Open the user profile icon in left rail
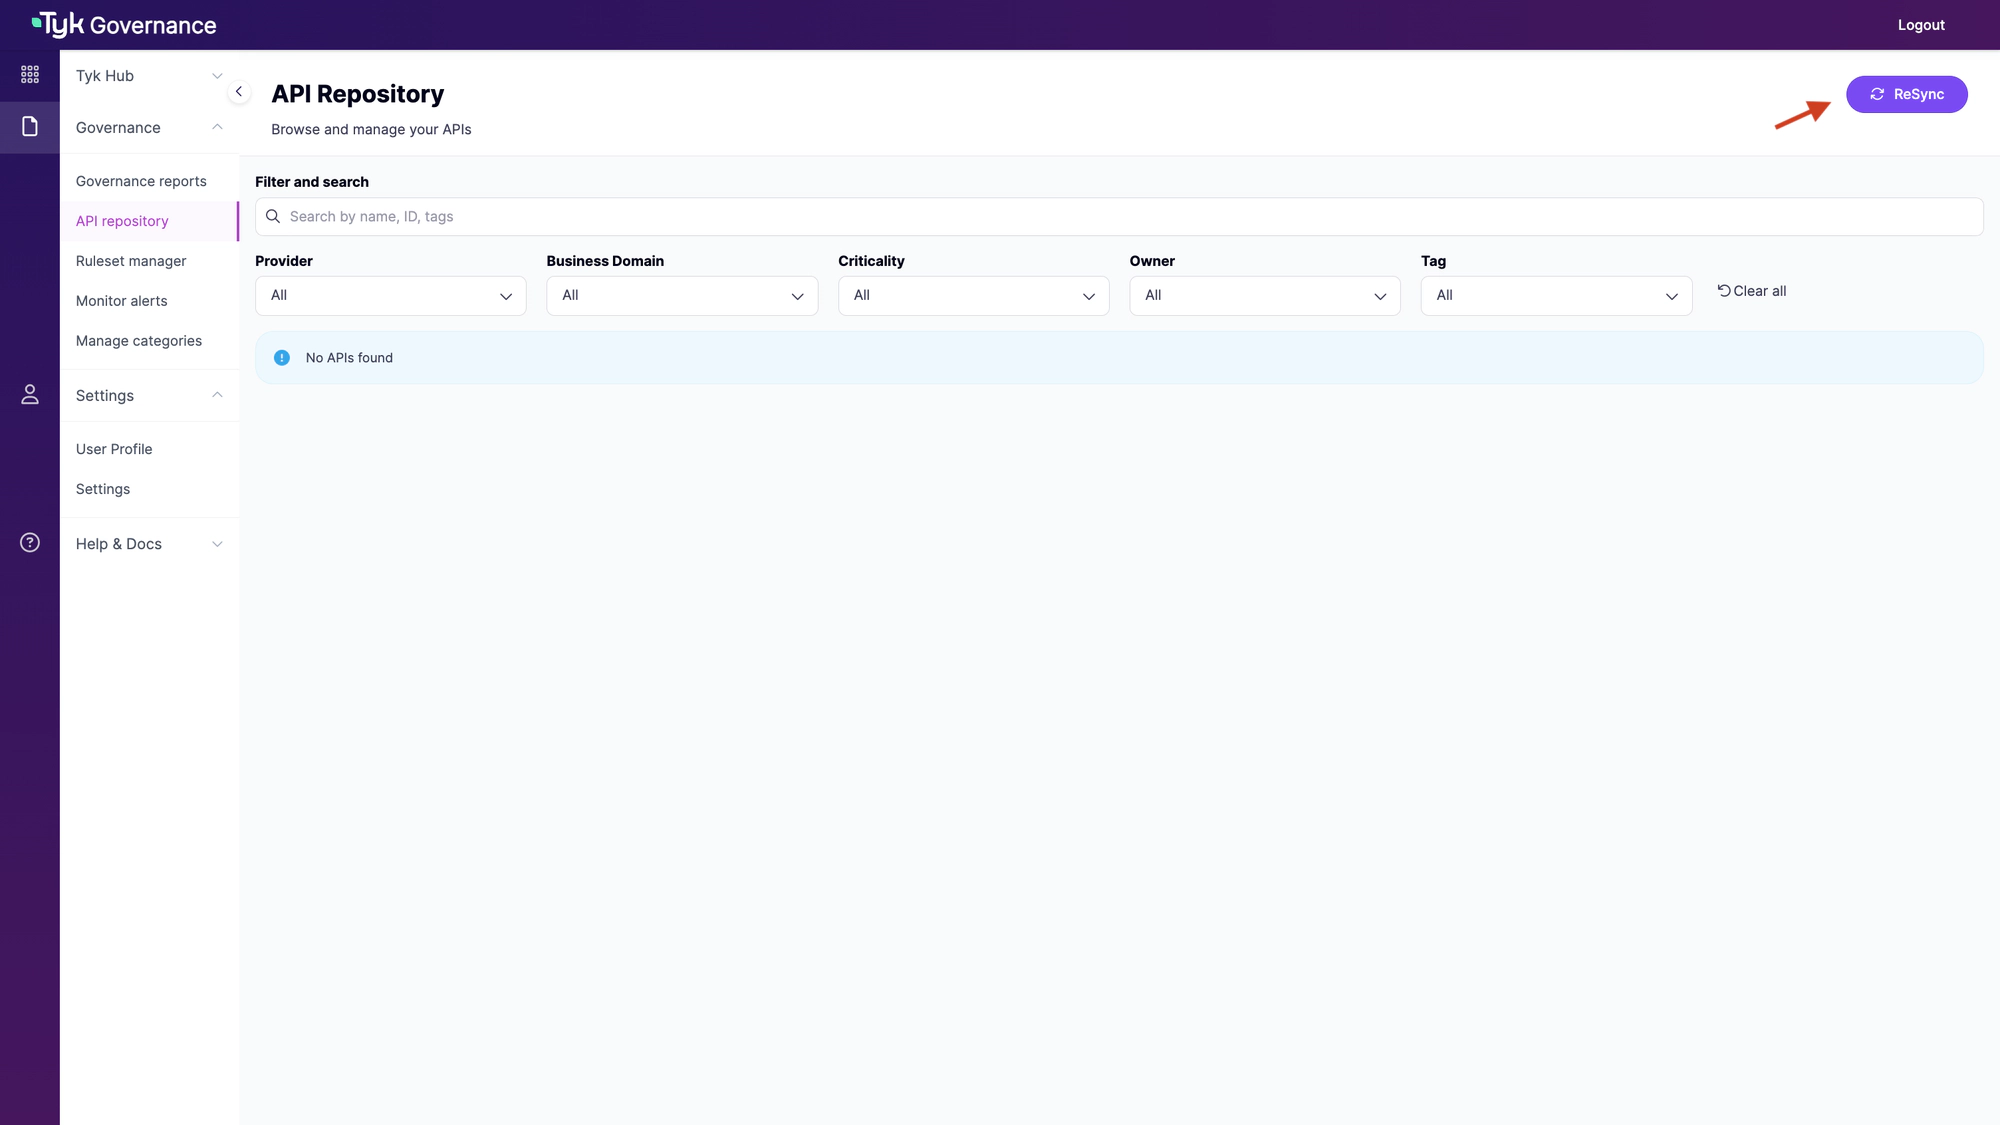This screenshot has width=2000, height=1125. pos(30,395)
